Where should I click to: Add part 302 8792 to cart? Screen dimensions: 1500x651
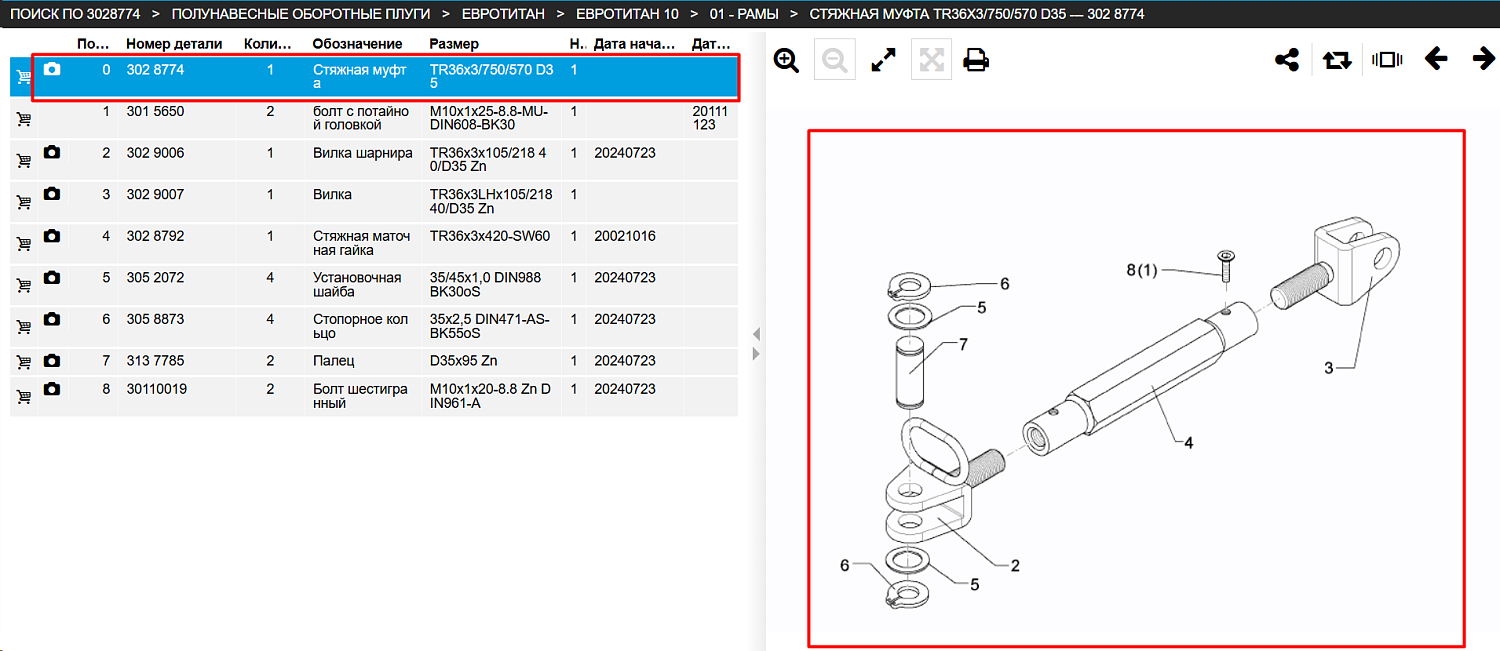[24, 244]
